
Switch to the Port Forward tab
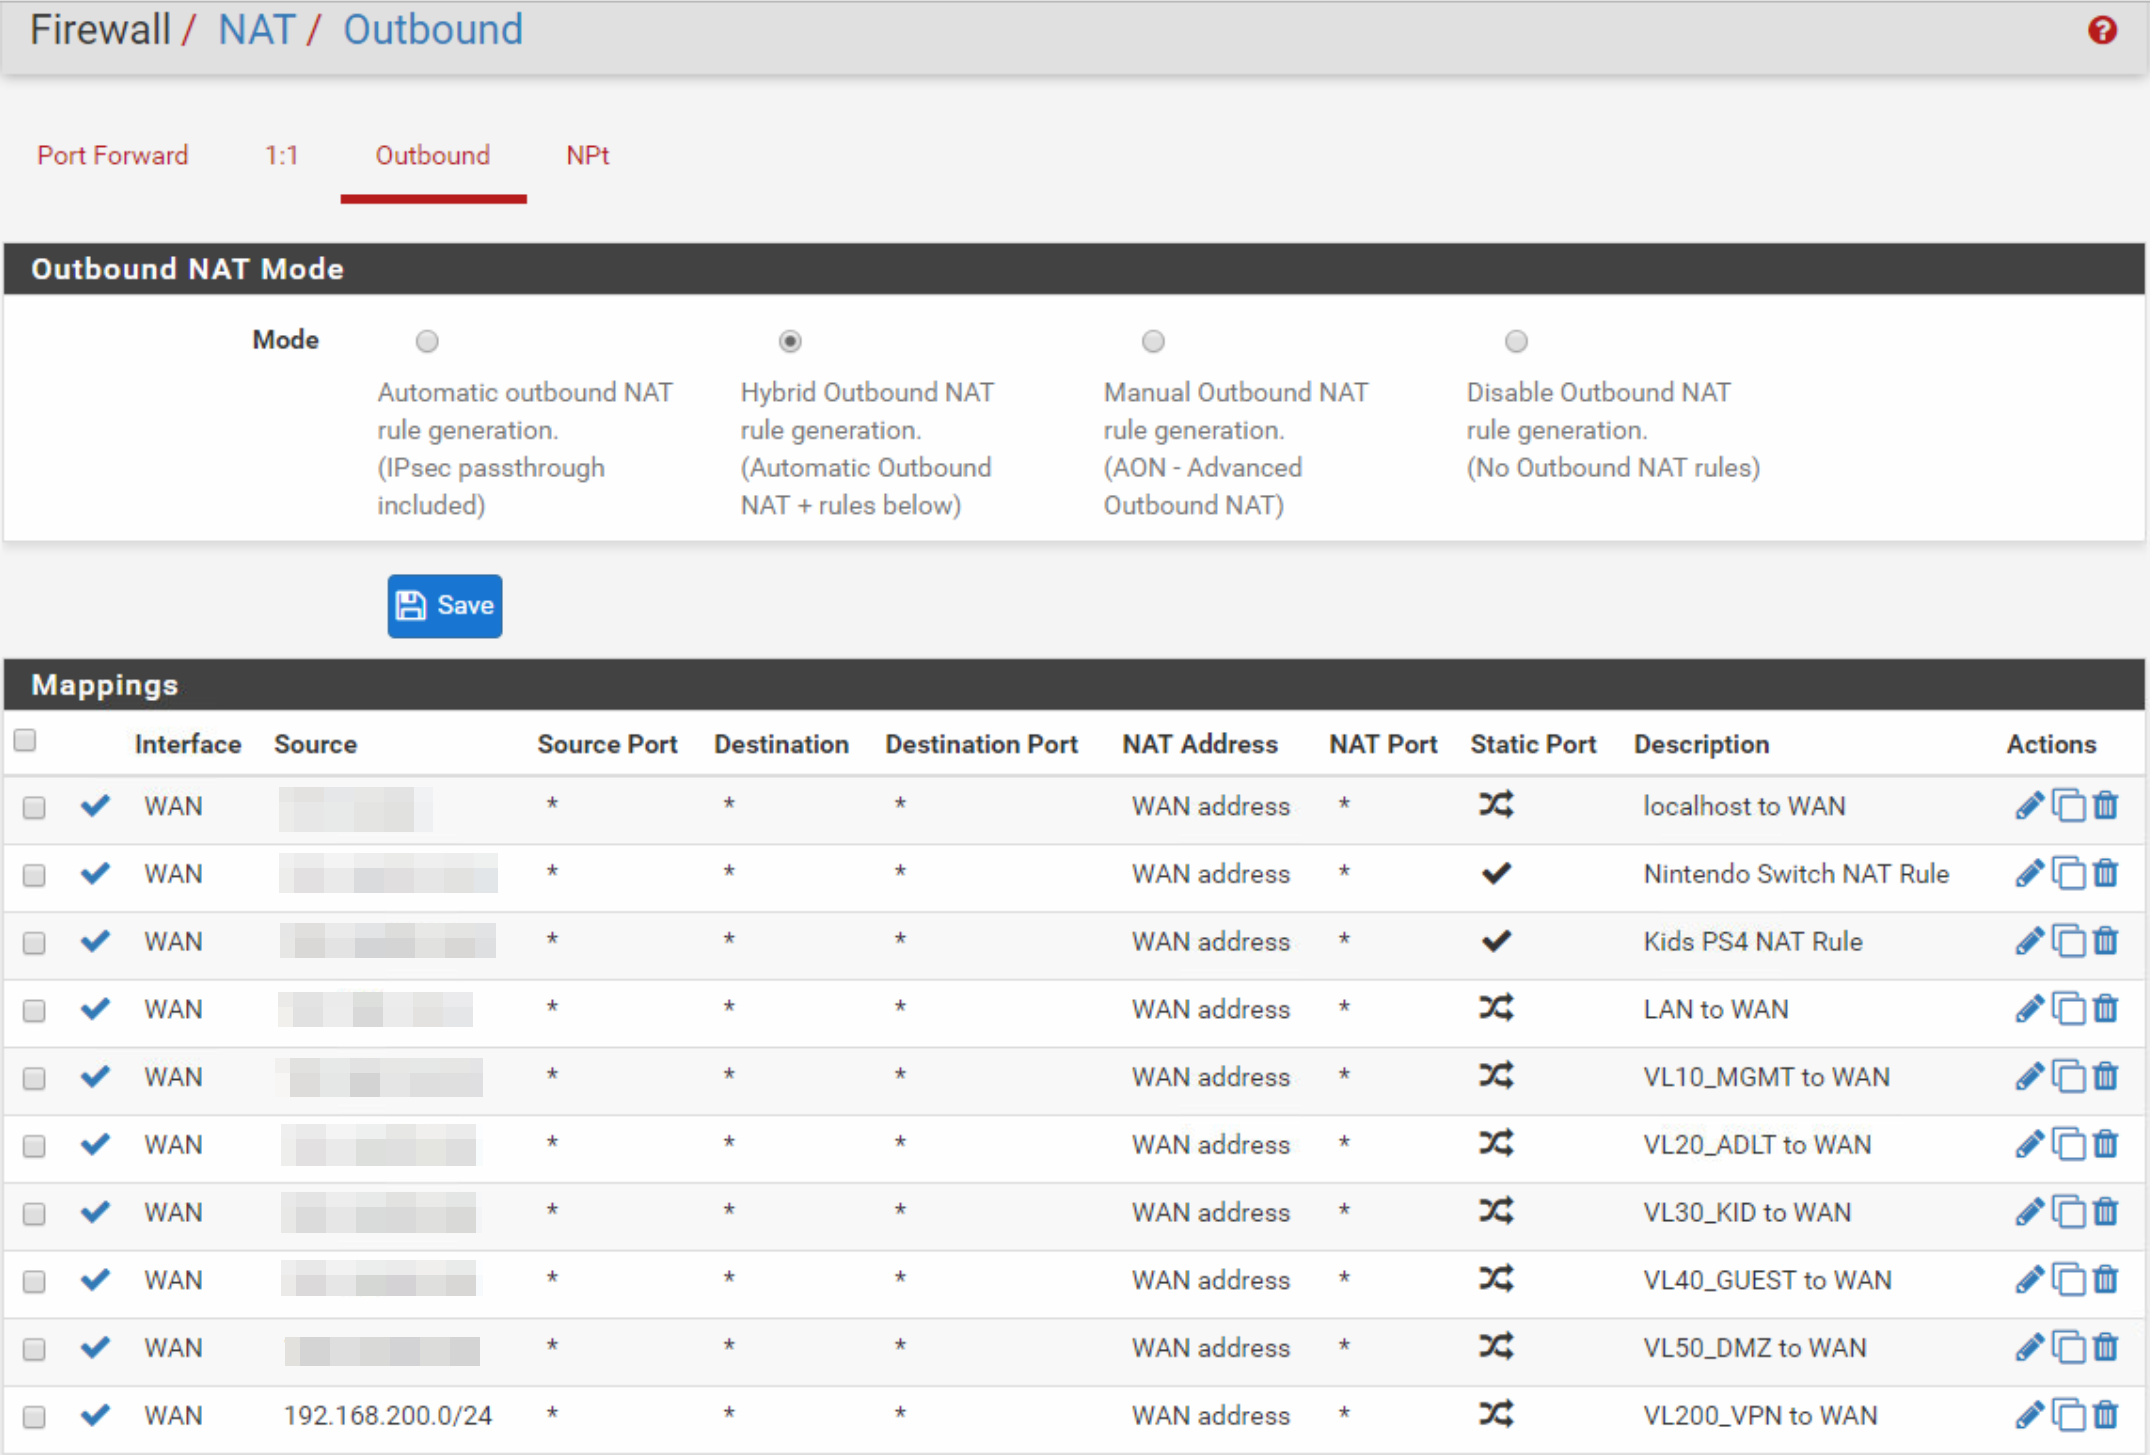coord(112,155)
